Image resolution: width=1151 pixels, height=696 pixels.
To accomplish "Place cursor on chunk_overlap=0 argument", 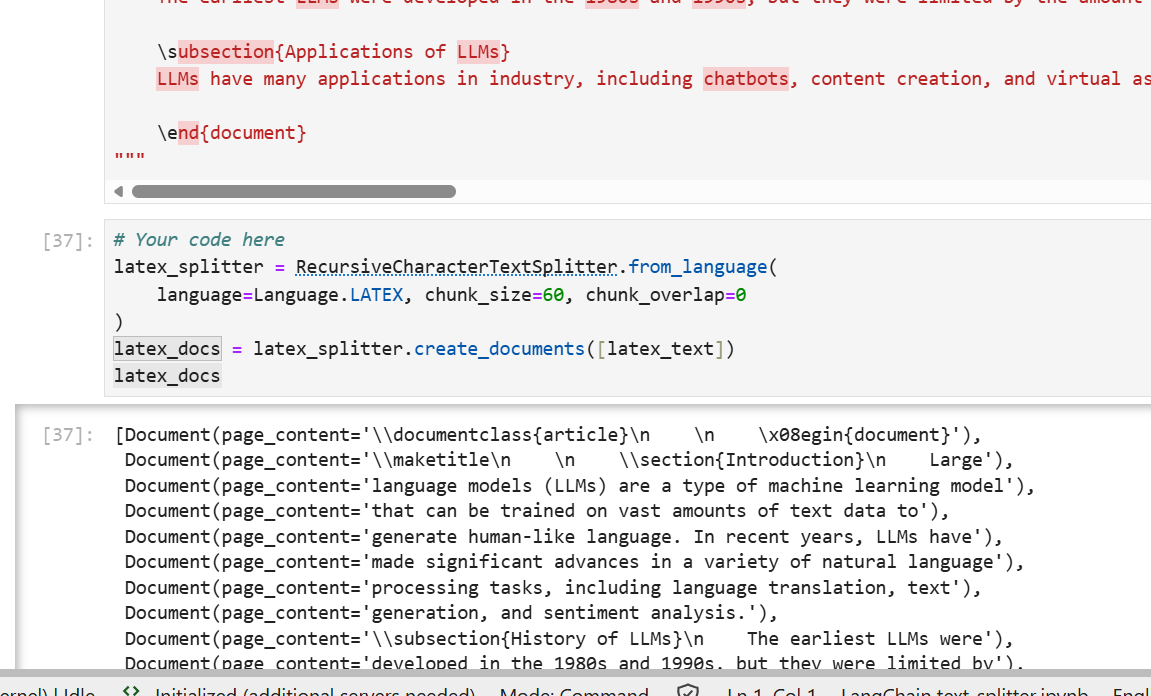I will (x=666, y=295).
